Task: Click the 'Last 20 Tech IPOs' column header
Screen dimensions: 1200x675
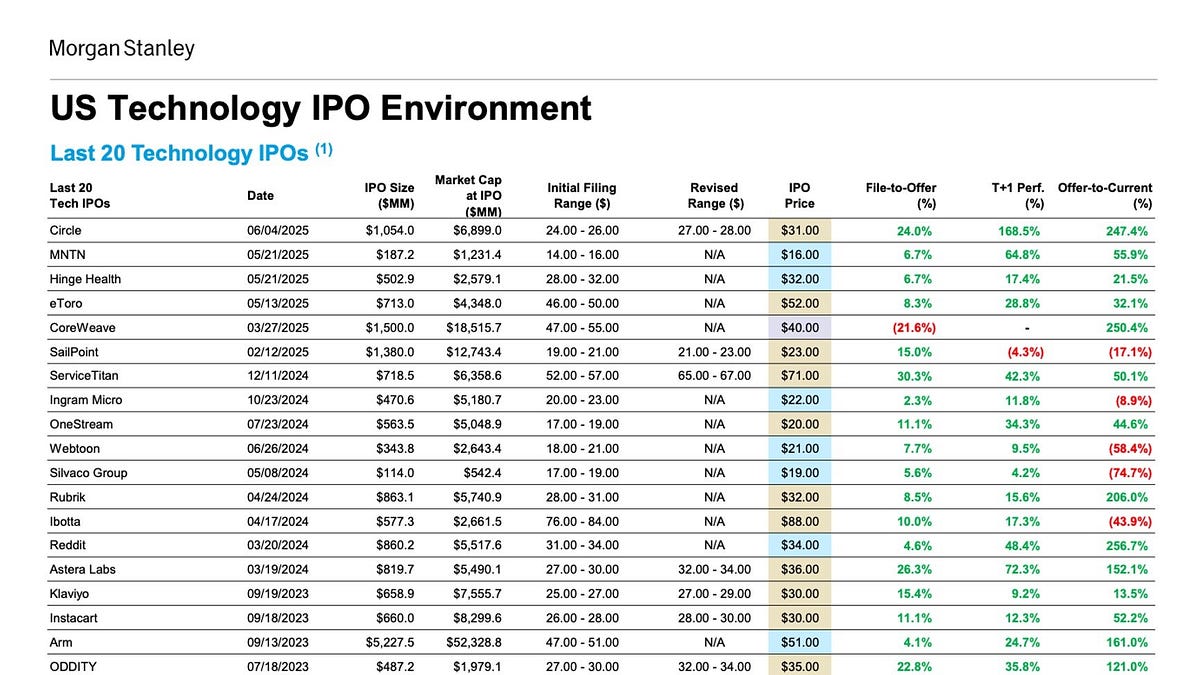Action: [x=80, y=195]
